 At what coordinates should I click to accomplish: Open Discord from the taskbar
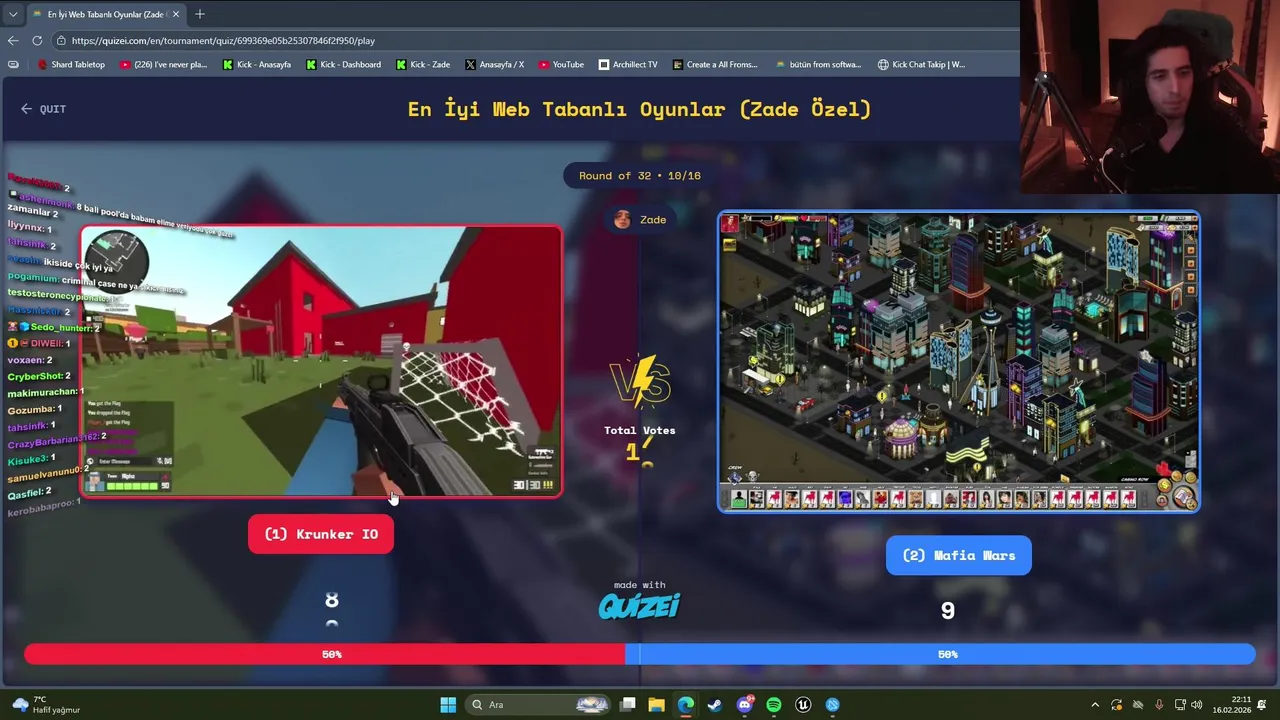[x=745, y=705]
